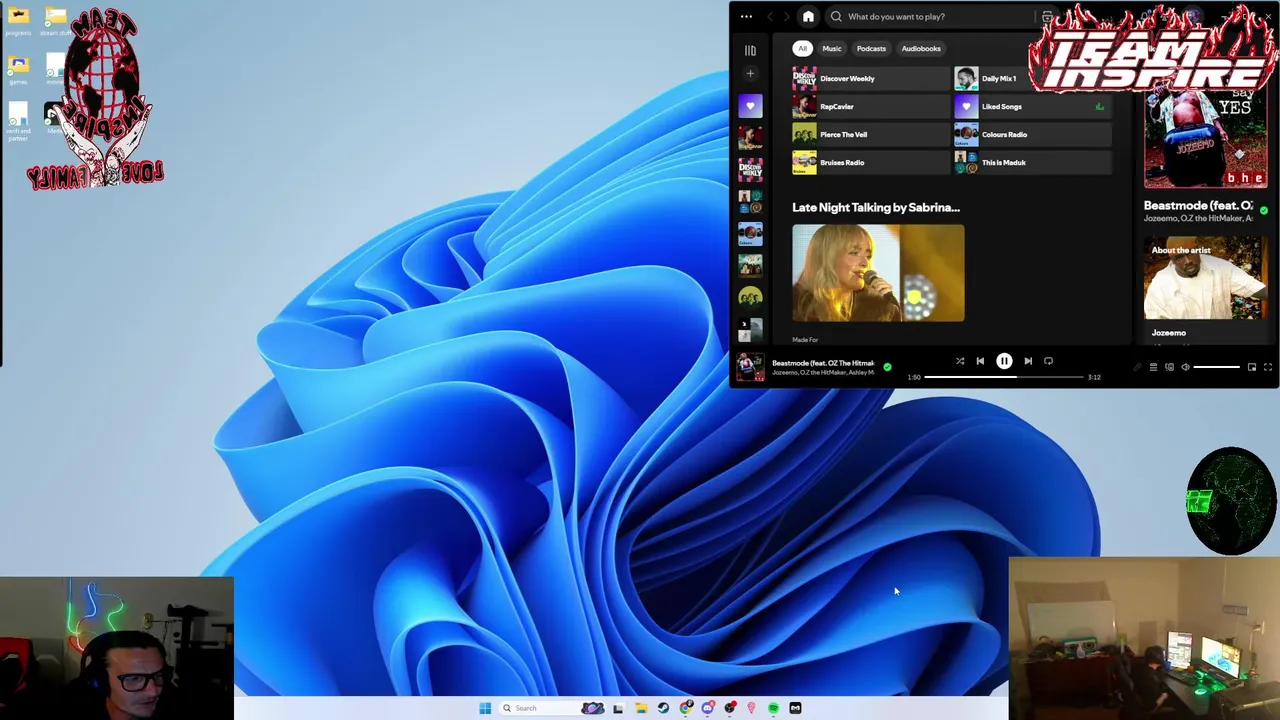Viewport: 1280px width, 720px height.
Task: Collapse Your Library panel icon
Action: pos(750,50)
